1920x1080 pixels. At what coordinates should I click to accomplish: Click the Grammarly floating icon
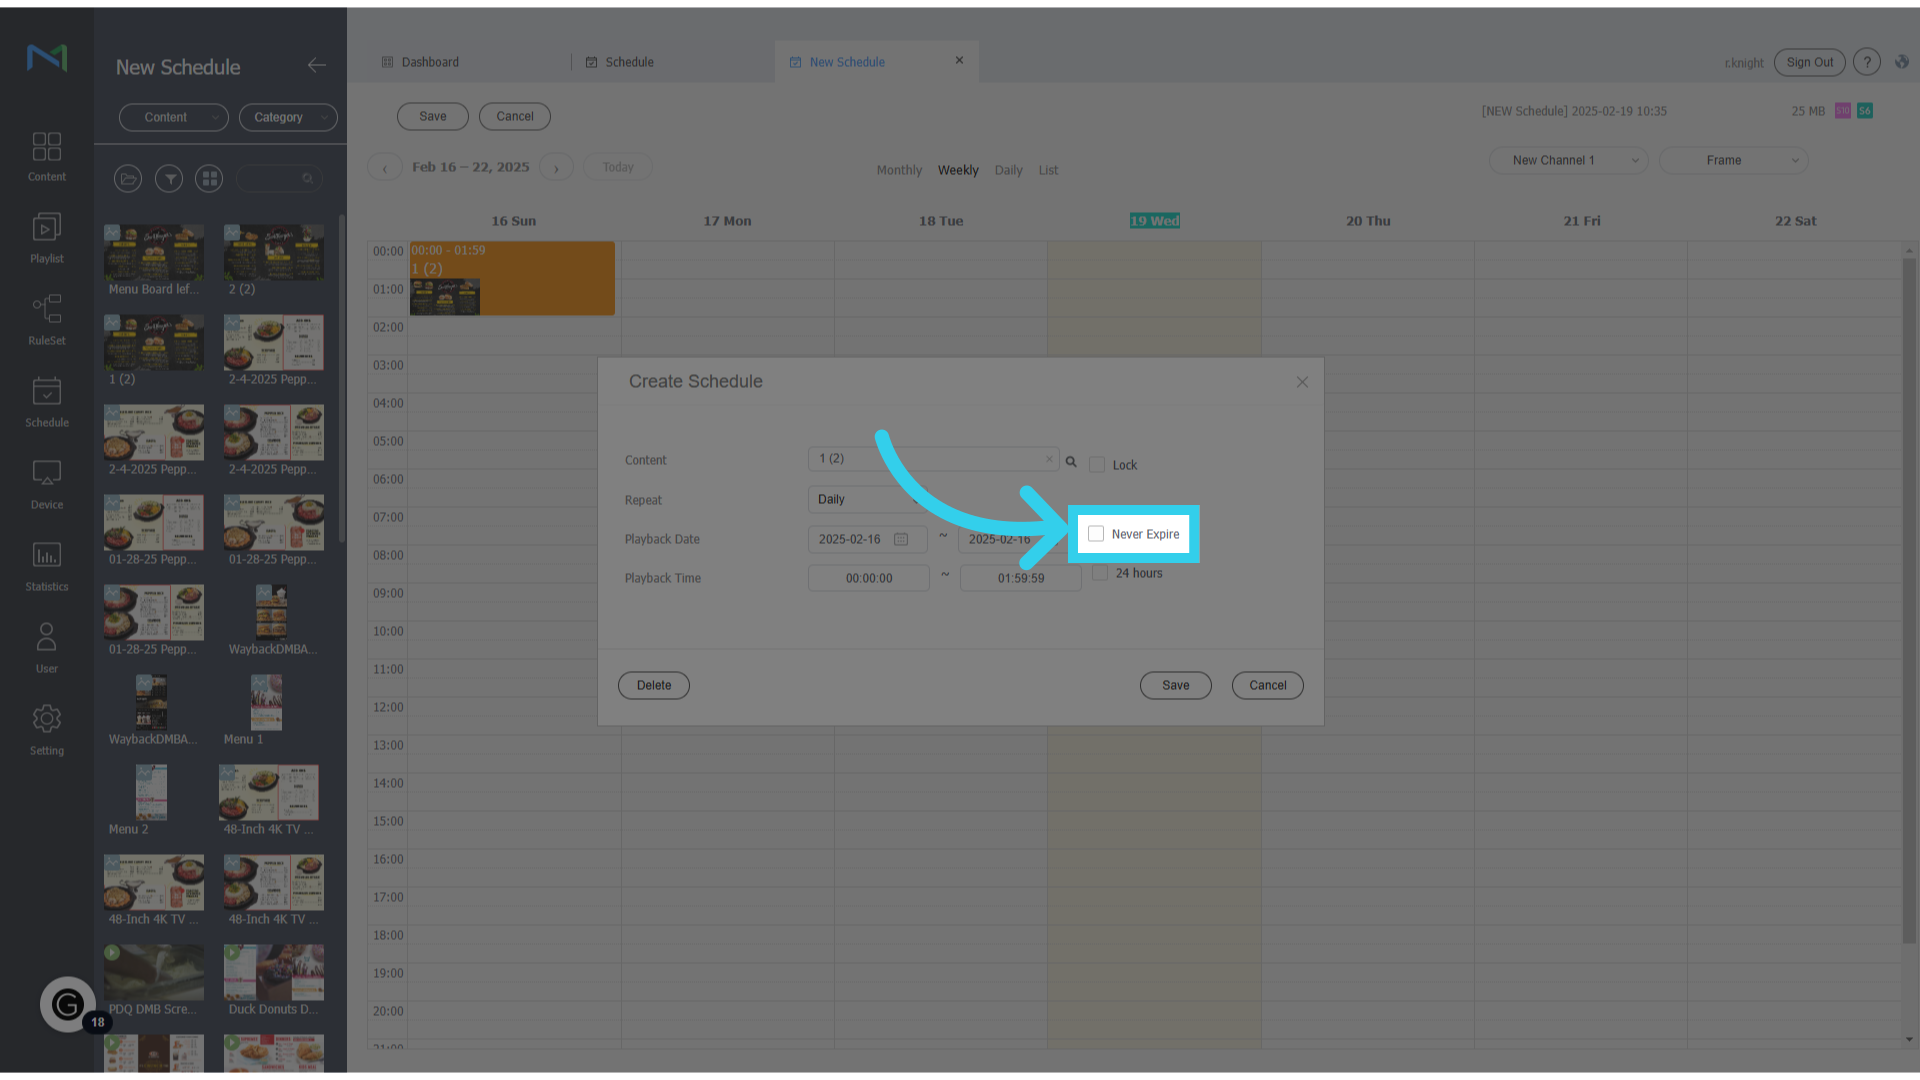click(x=68, y=1004)
